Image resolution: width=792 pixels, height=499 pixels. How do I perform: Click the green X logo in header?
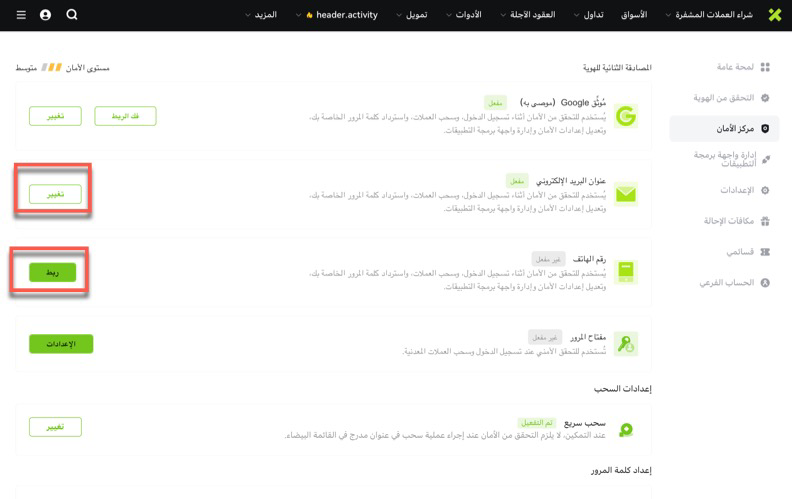coord(774,15)
